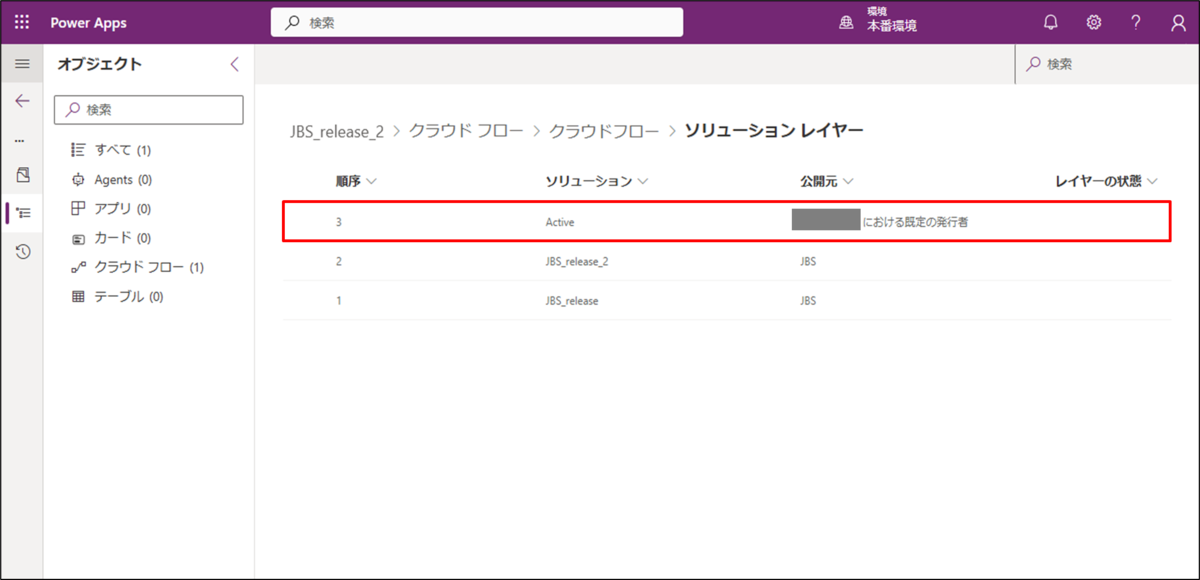Open クラウドフロー breadcrumb link
Screen dimensions: 1200x580
(x=604, y=131)
